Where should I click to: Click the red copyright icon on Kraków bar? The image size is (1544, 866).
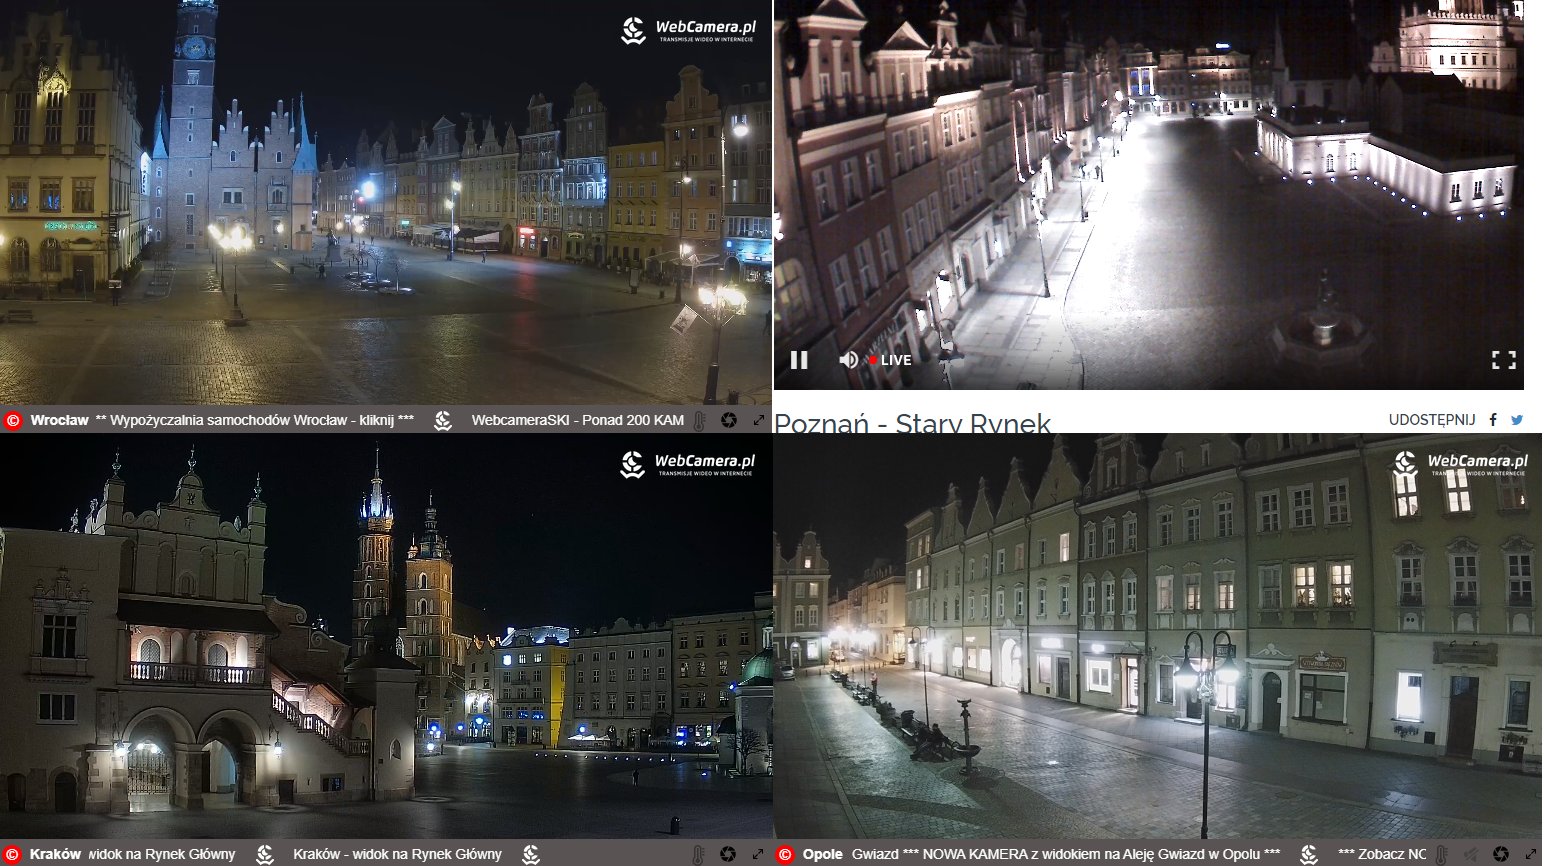pyautogui.click(x=13, y=855)
